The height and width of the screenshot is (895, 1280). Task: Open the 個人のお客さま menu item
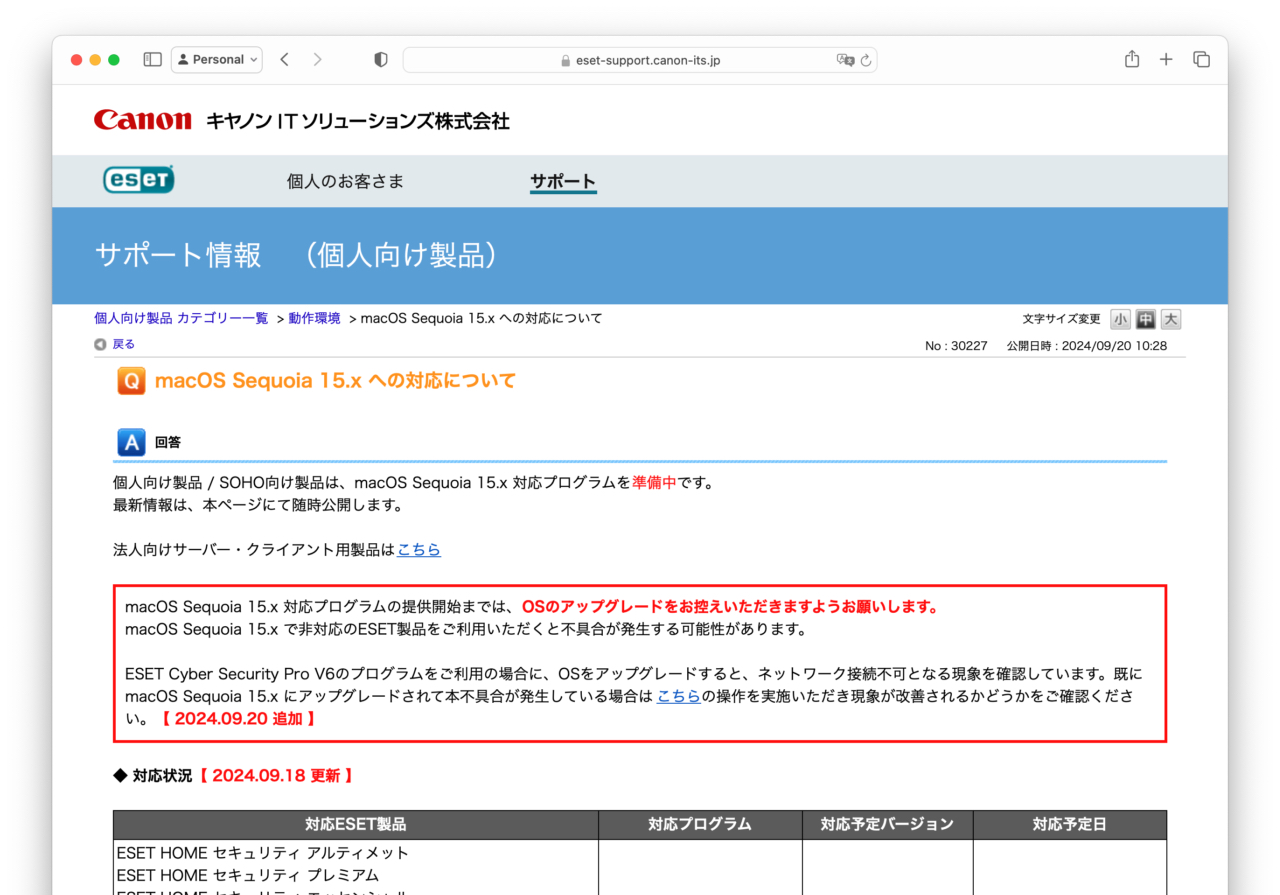pos(346,181)
